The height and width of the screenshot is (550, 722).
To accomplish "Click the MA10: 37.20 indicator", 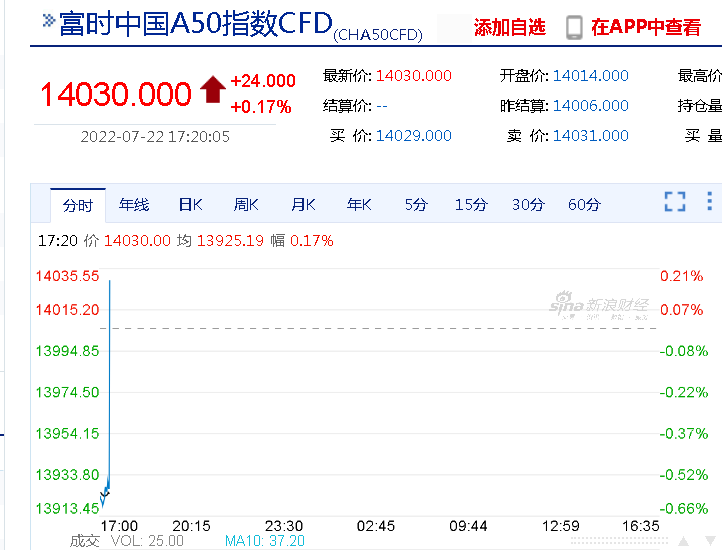I will pyautogui.click(x=265, y=541).
